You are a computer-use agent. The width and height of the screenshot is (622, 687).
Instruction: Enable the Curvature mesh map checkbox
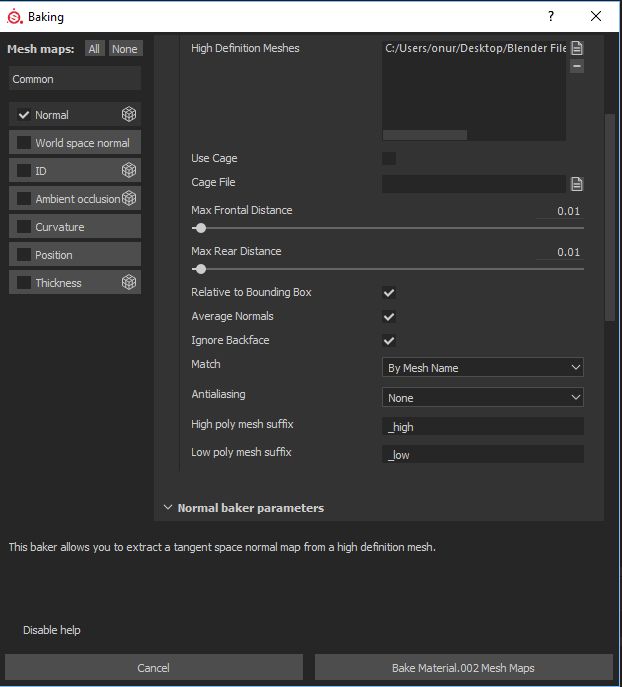(x=24, y=227)
